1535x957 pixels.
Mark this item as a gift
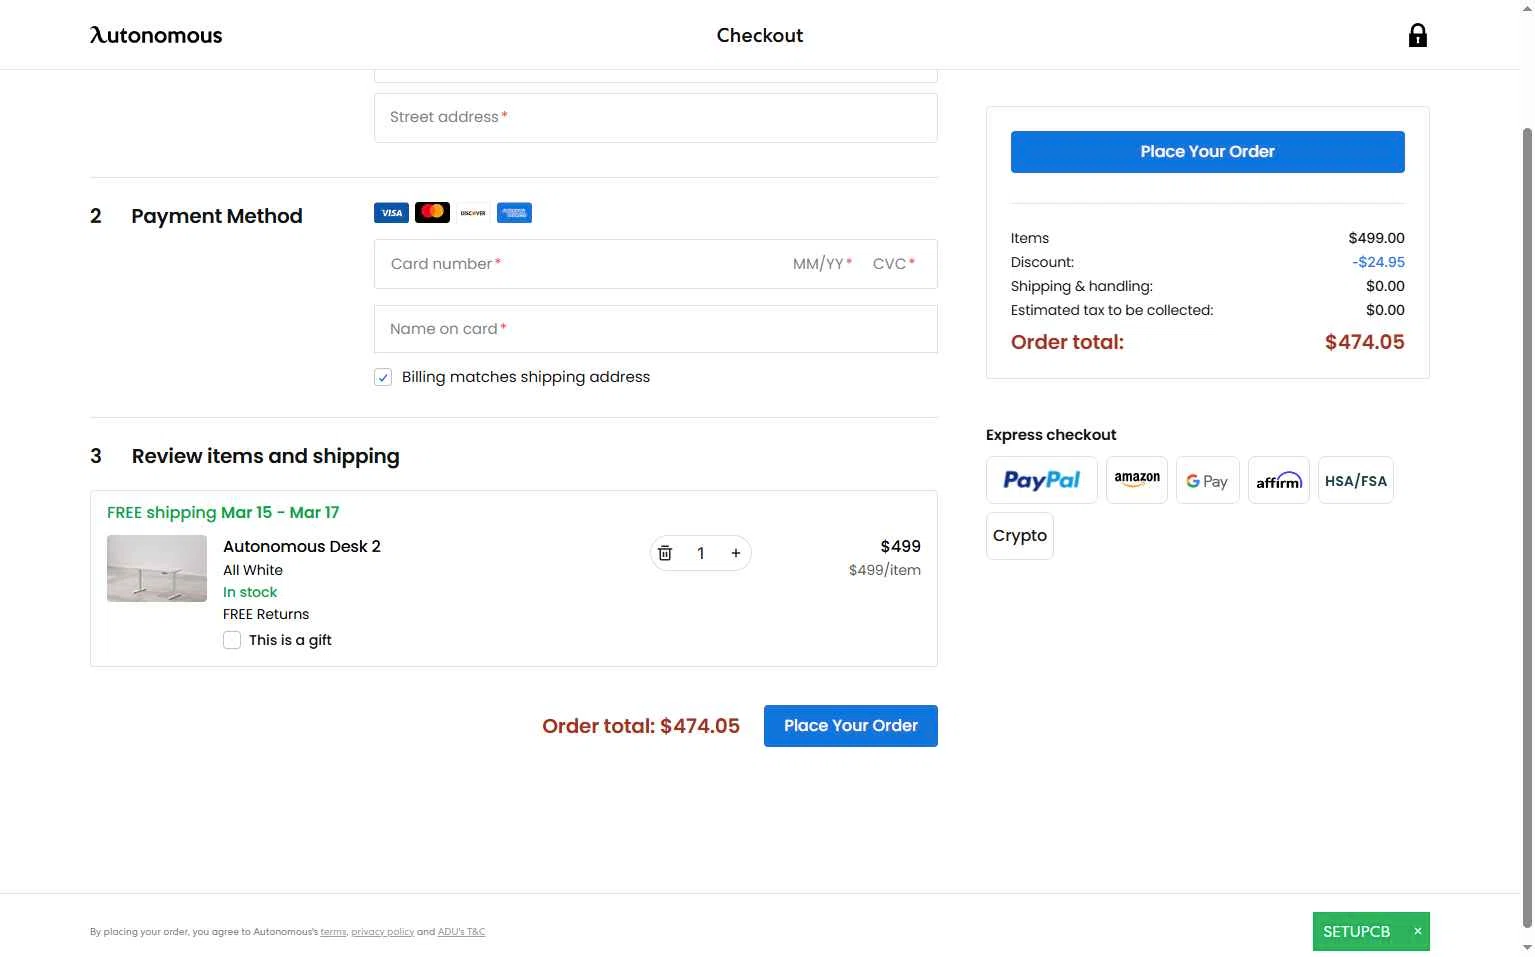[x=232, y=640]
